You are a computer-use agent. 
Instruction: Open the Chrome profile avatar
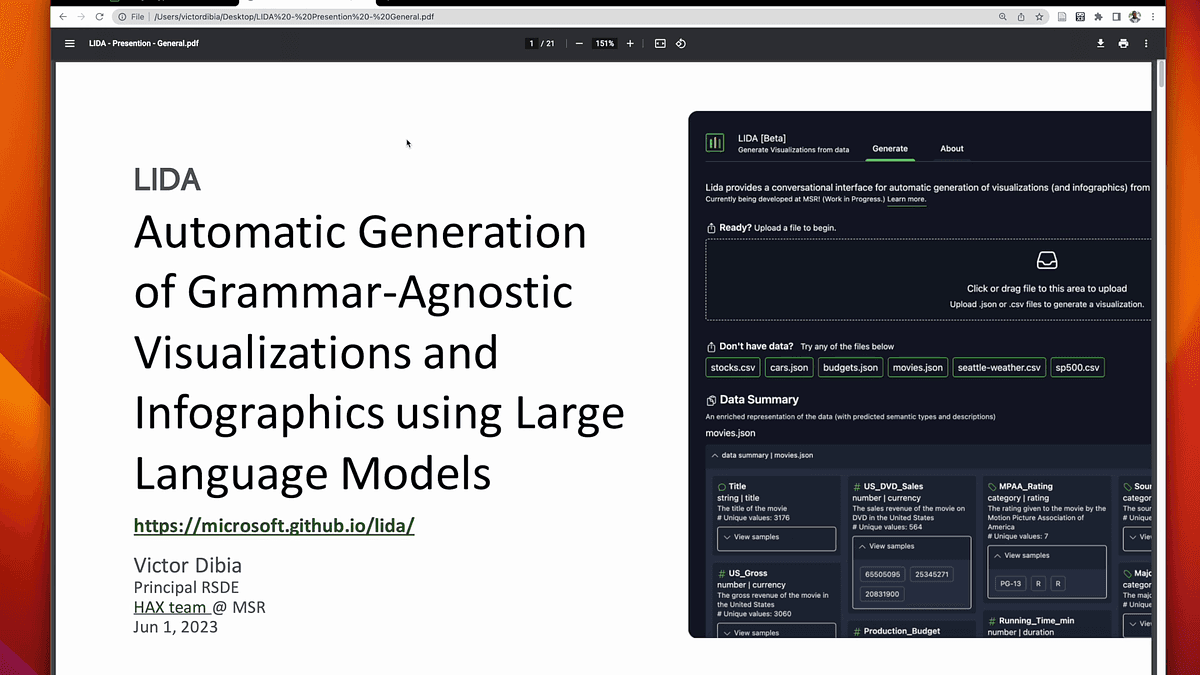click(1135, 17)
